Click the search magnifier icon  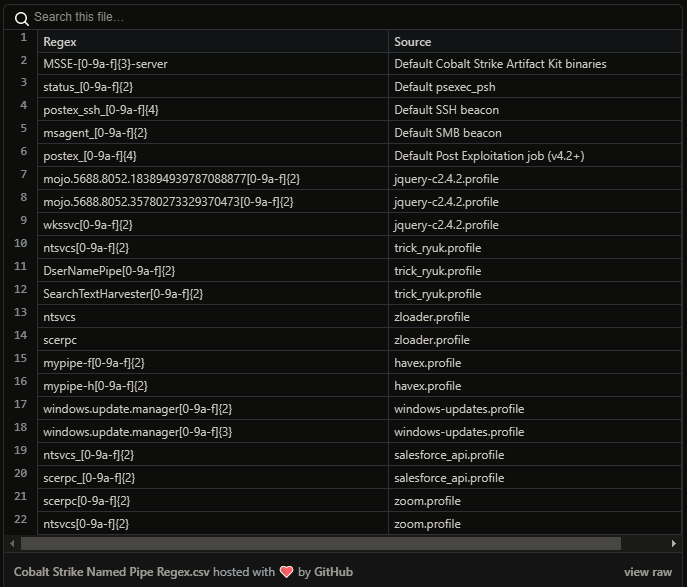pos(21,18)
